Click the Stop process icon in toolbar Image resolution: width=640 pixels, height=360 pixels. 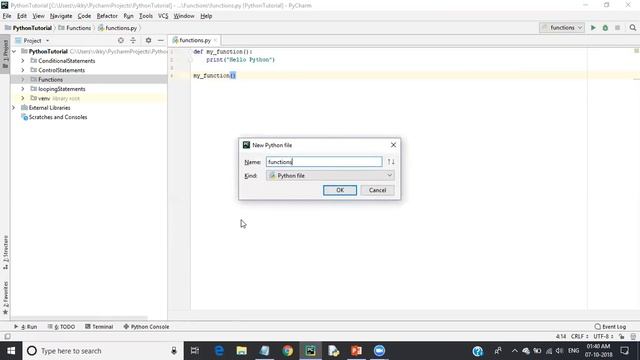(x=618, y=28)
